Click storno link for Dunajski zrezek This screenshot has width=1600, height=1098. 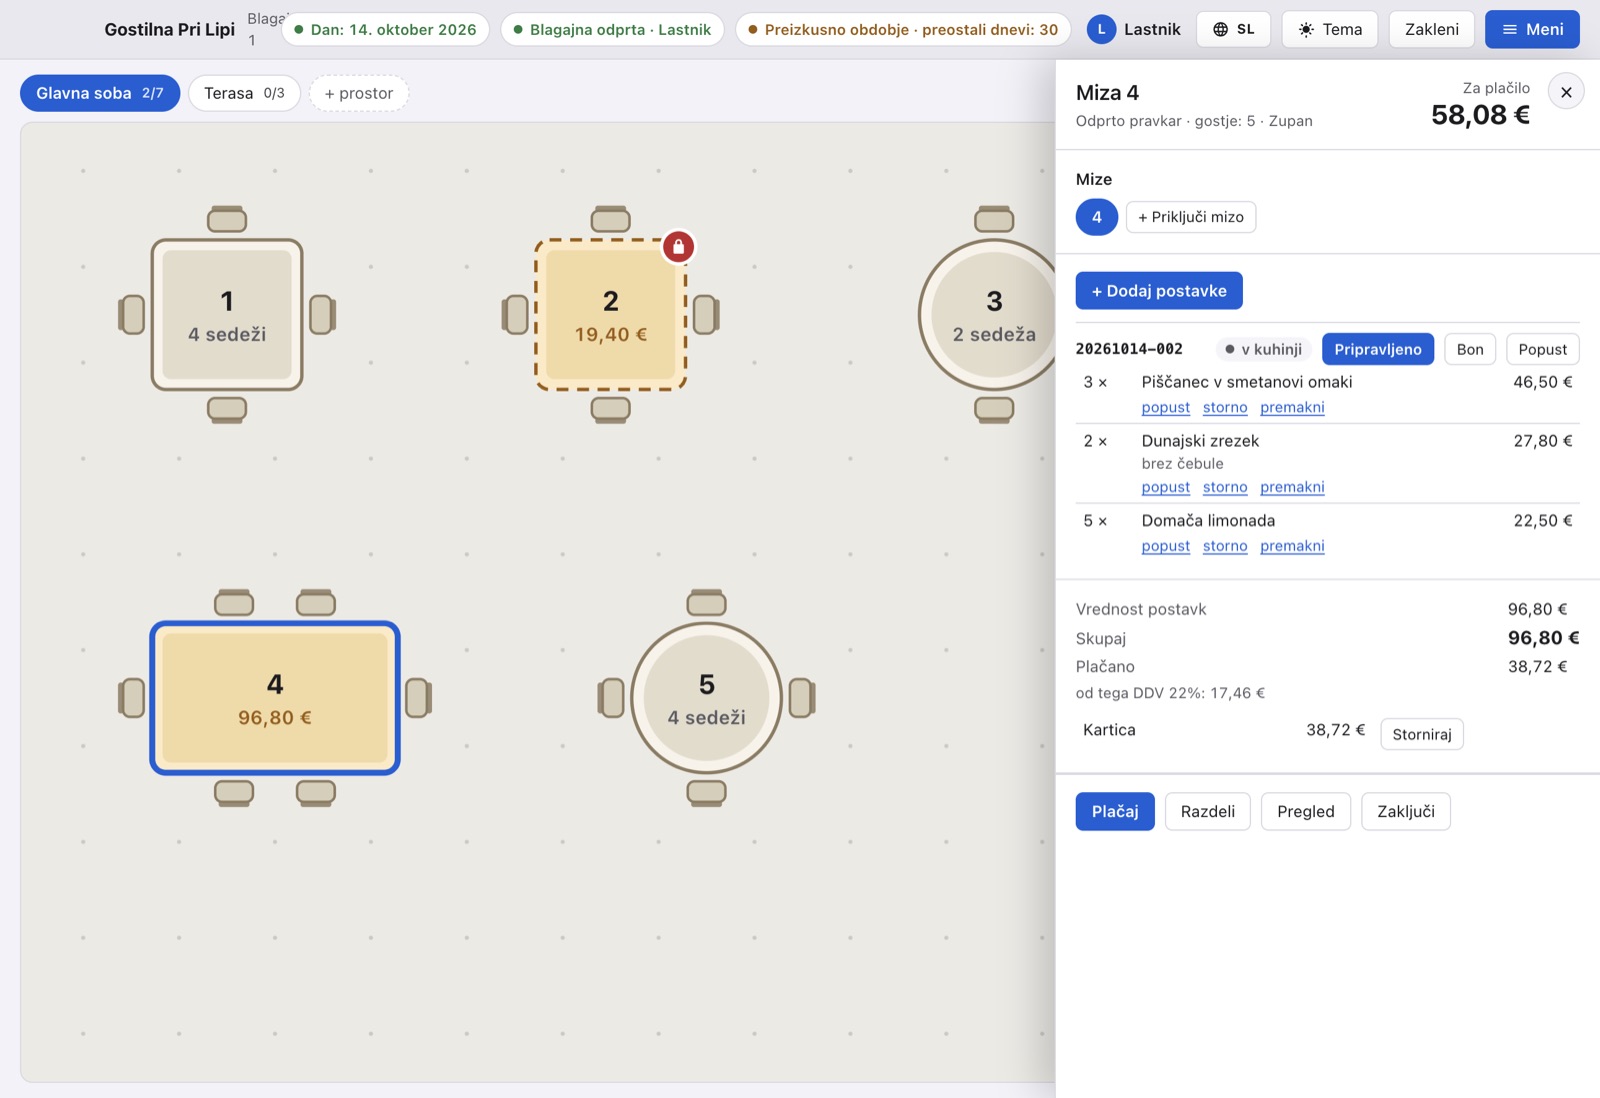1225,487
